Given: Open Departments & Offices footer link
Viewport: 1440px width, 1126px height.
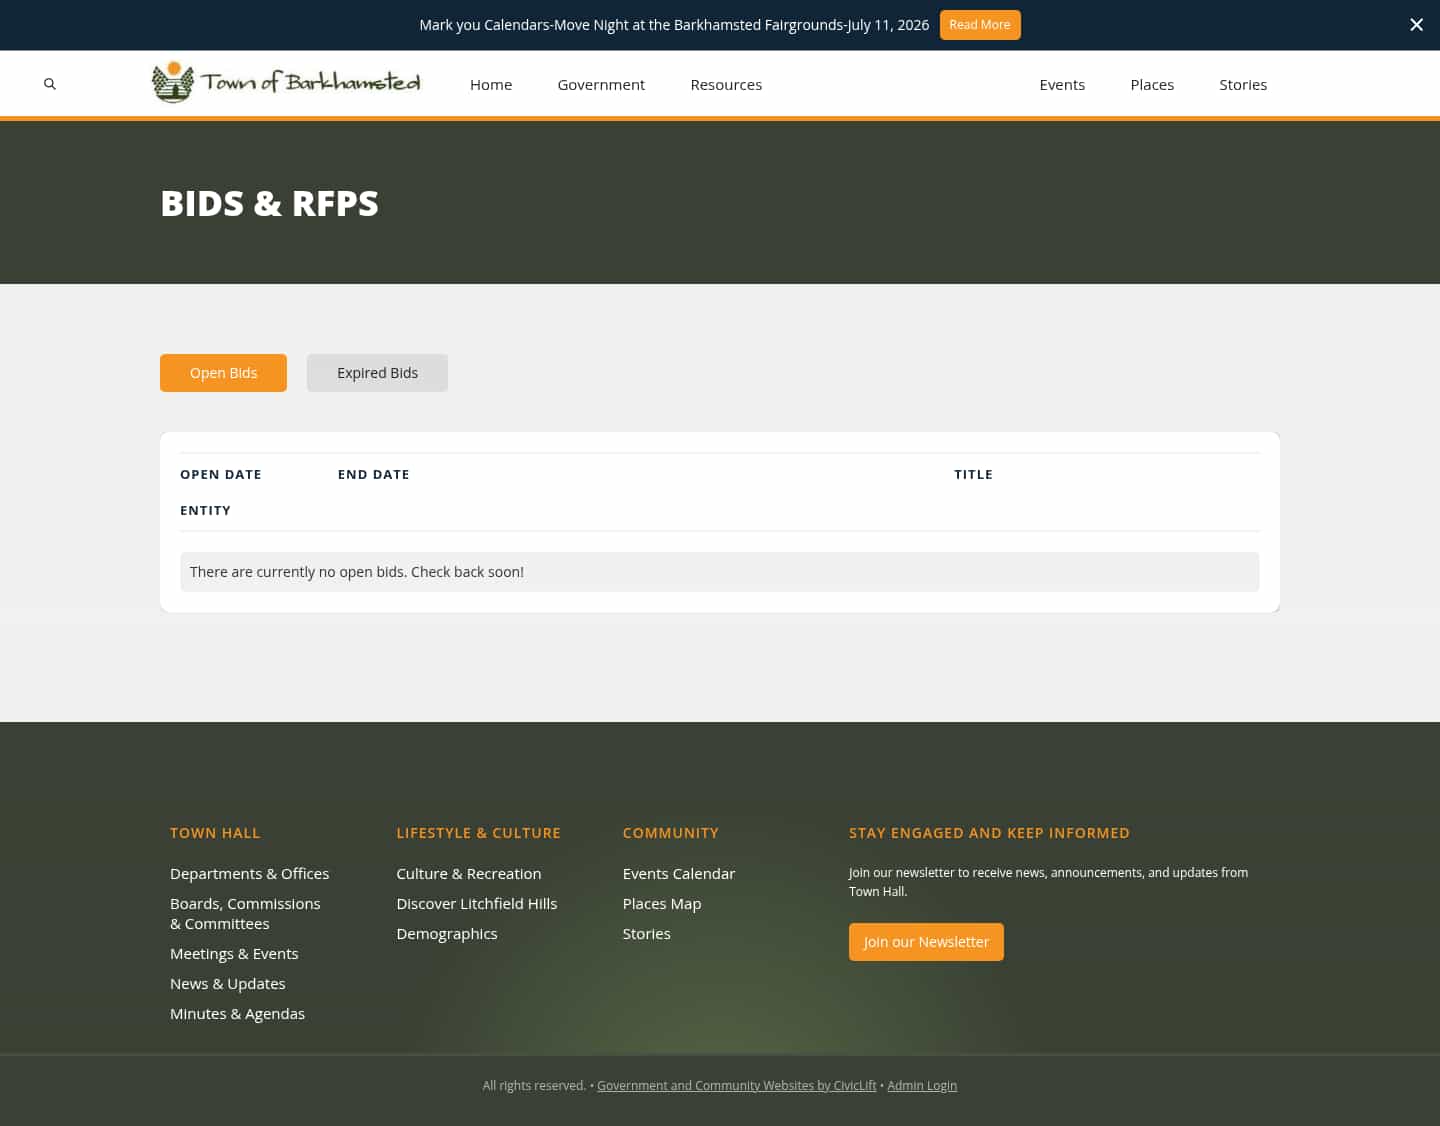Looking at the screenshot, I should [x=249, y=874].
